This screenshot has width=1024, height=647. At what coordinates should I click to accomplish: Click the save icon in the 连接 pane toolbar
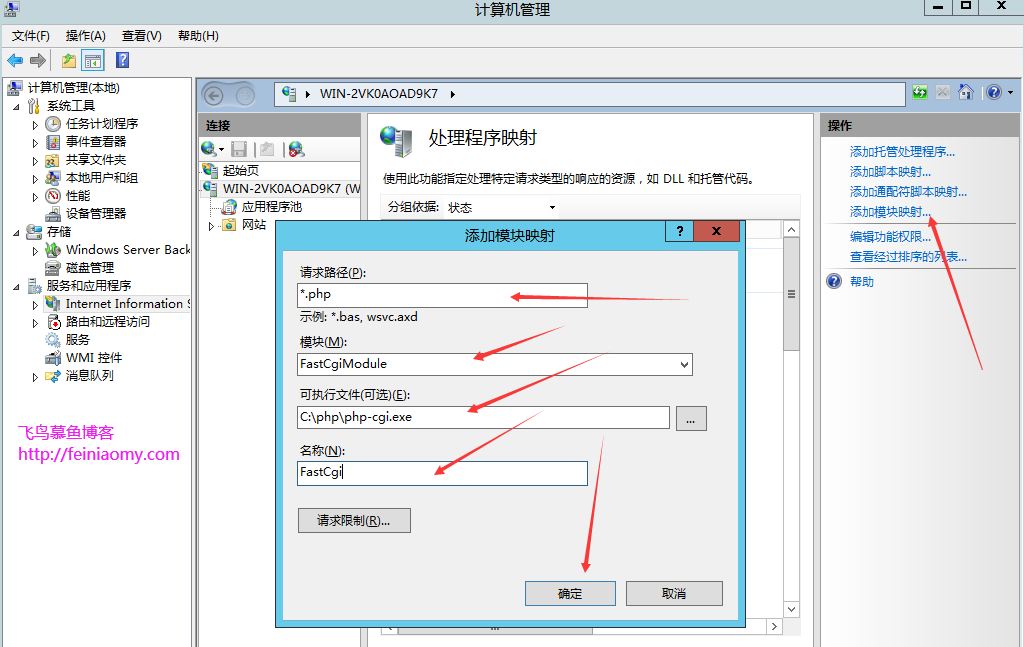(239, 149)
